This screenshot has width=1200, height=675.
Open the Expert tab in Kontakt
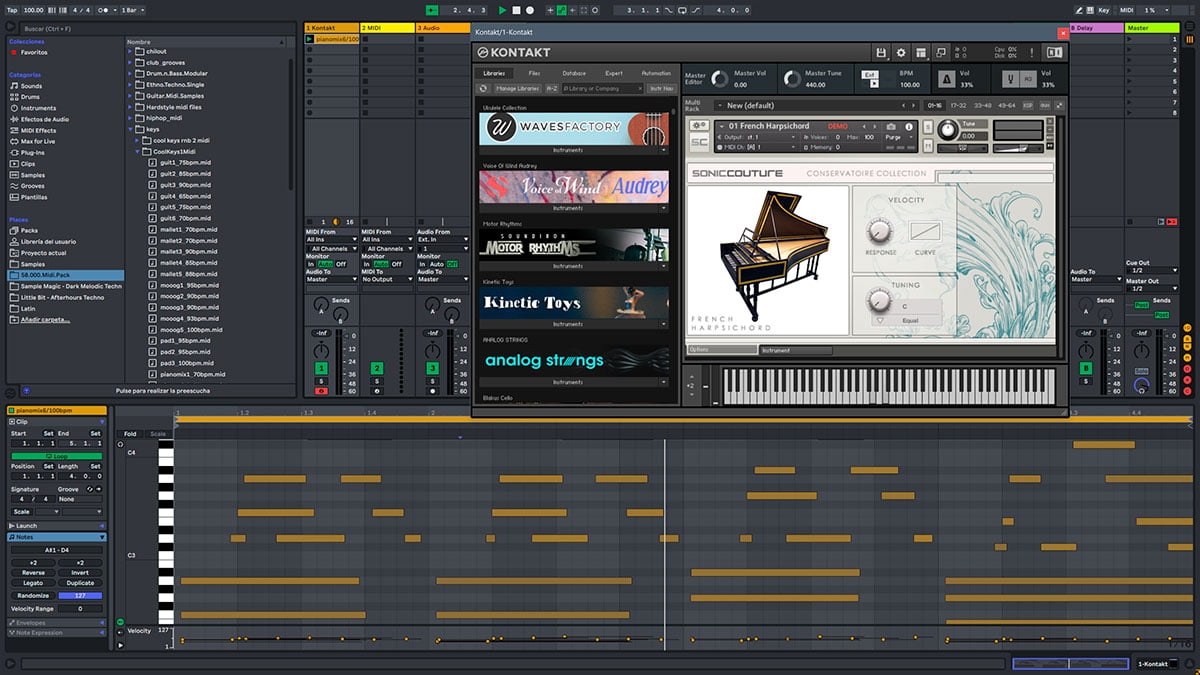coord(614,73)
